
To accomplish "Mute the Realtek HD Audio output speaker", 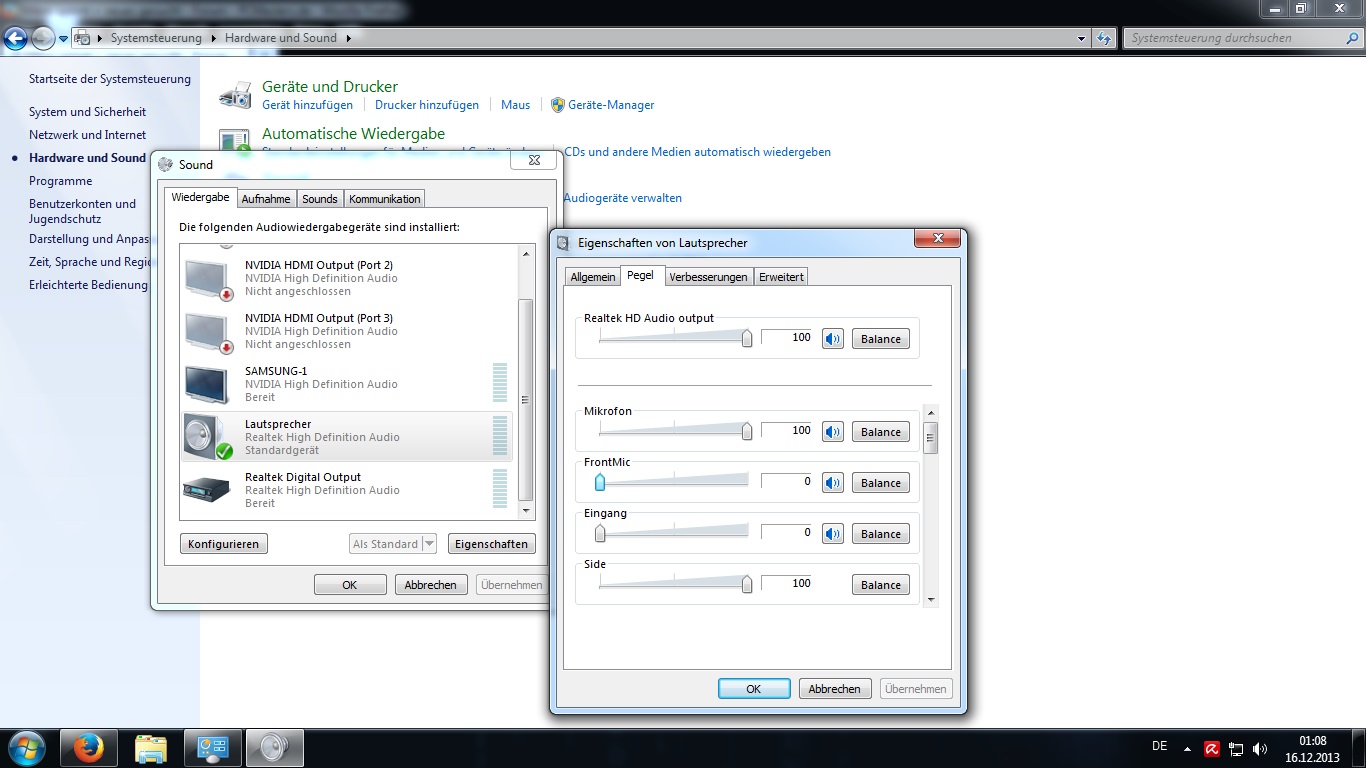I will pyautogui.click(x=833, y=339).
